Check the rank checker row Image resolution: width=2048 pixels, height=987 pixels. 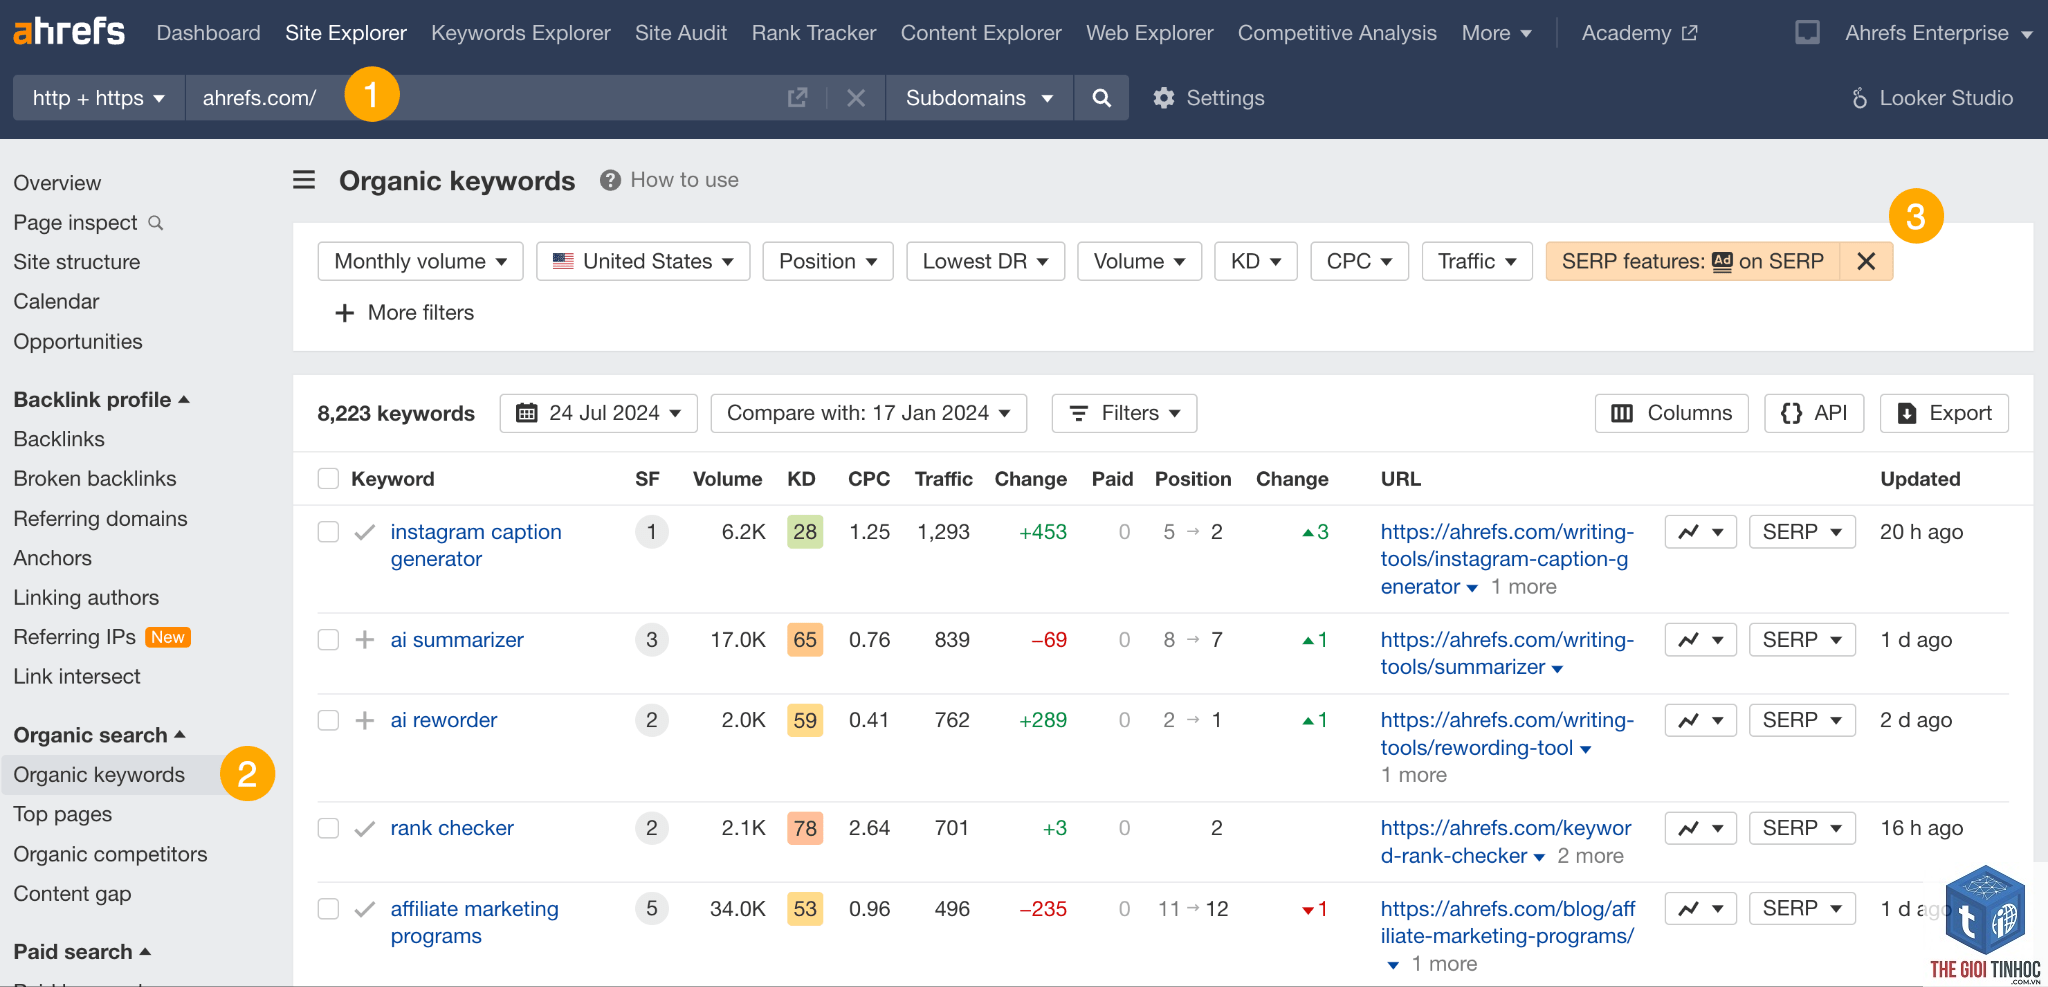[x=328, y=828]
